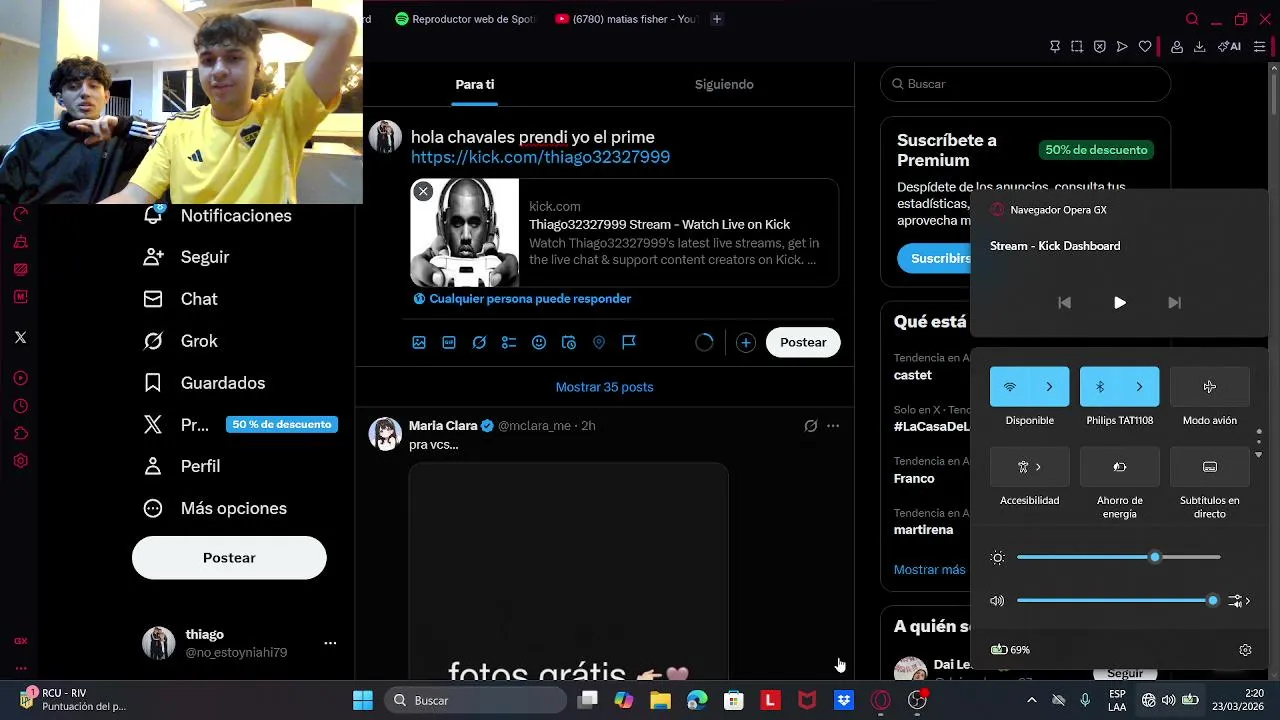Image resolution: width=1280 pixels, height=720 pixels.
Task: Show hidden system tray icons
Action: 1032,700
